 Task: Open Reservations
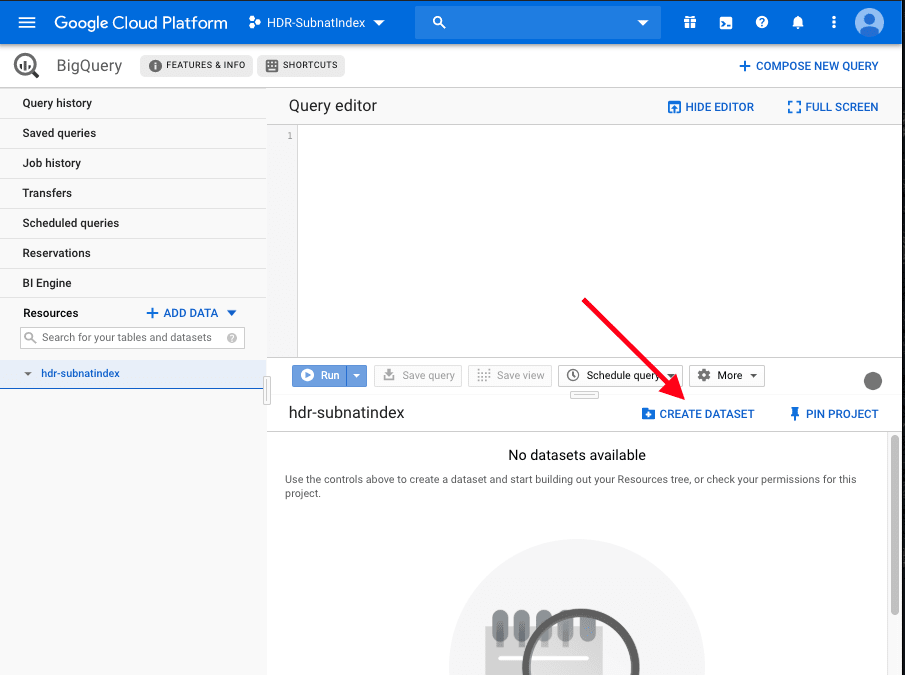tap(133, 253)
